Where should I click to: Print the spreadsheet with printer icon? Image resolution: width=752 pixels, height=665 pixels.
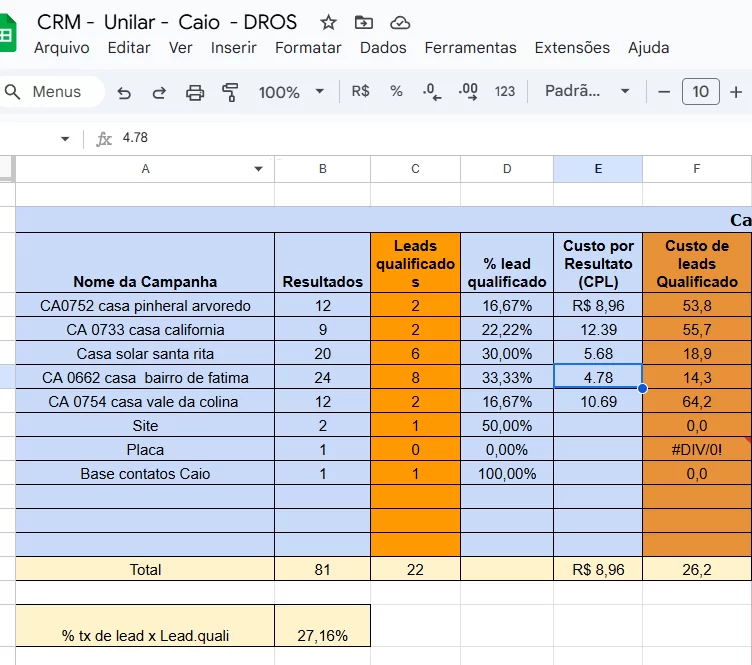[195, 92]
